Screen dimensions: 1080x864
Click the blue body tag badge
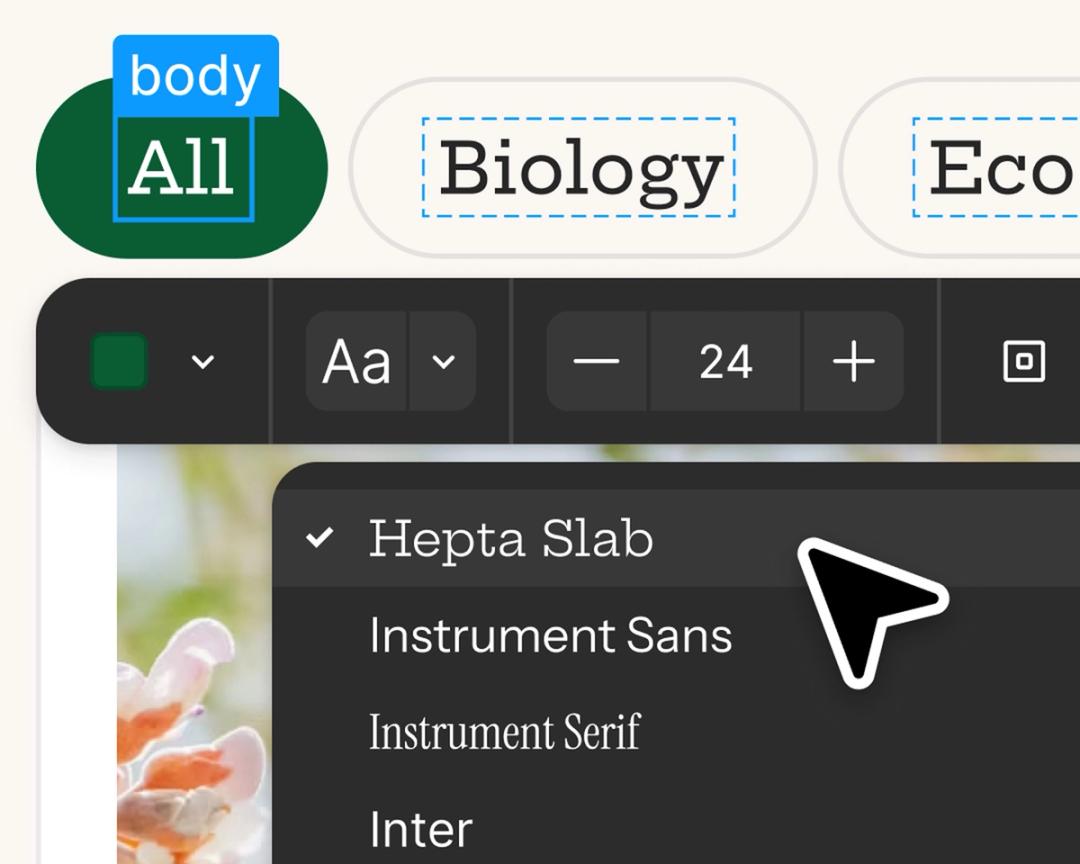(195, 75)
